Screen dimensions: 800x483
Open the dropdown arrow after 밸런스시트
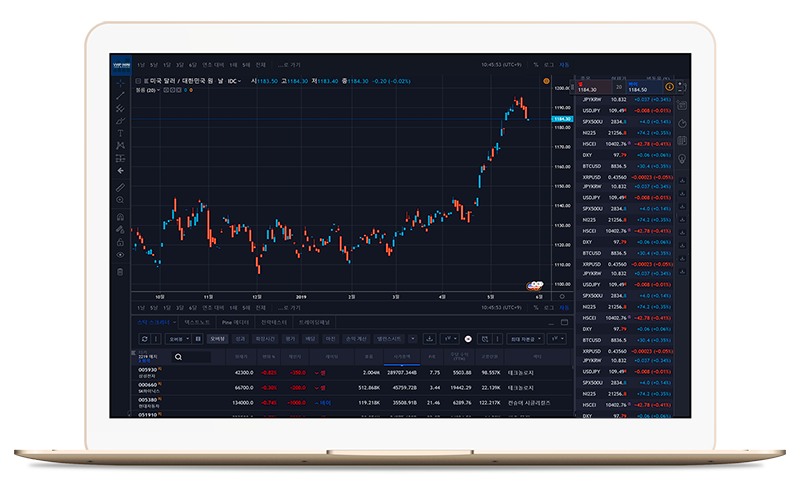(413, 339)
